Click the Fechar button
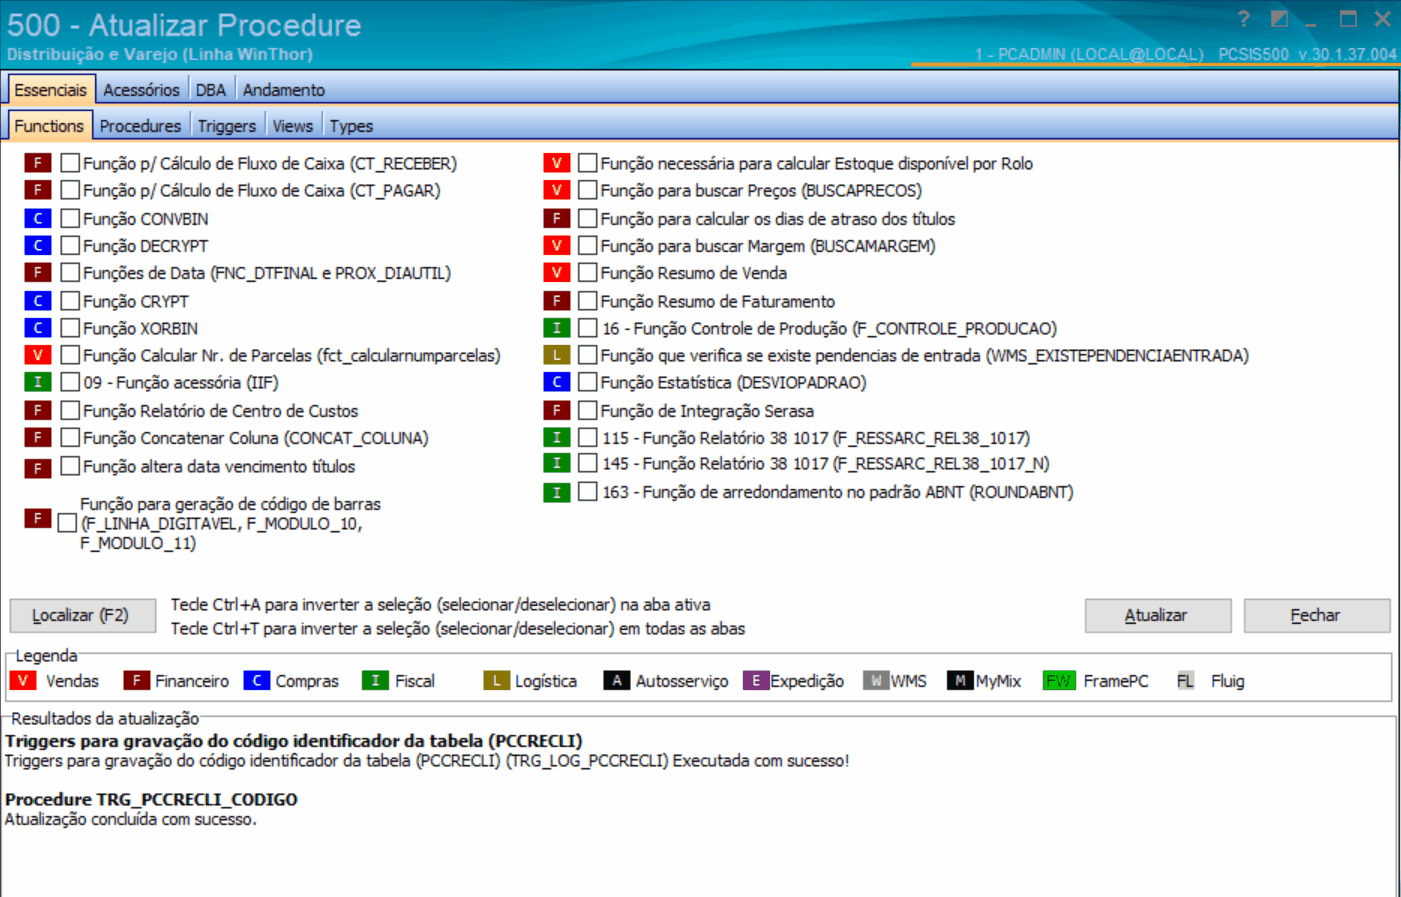 coord(1316,615)
